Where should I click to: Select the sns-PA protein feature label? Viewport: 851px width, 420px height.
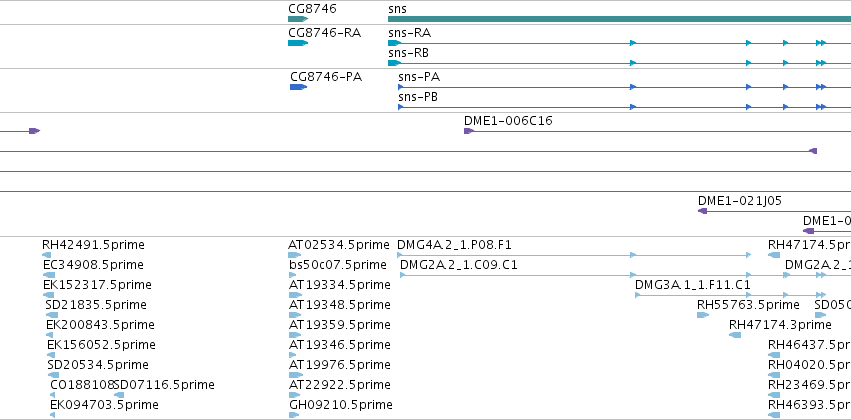pyautogui.click(x=419, y=77)
